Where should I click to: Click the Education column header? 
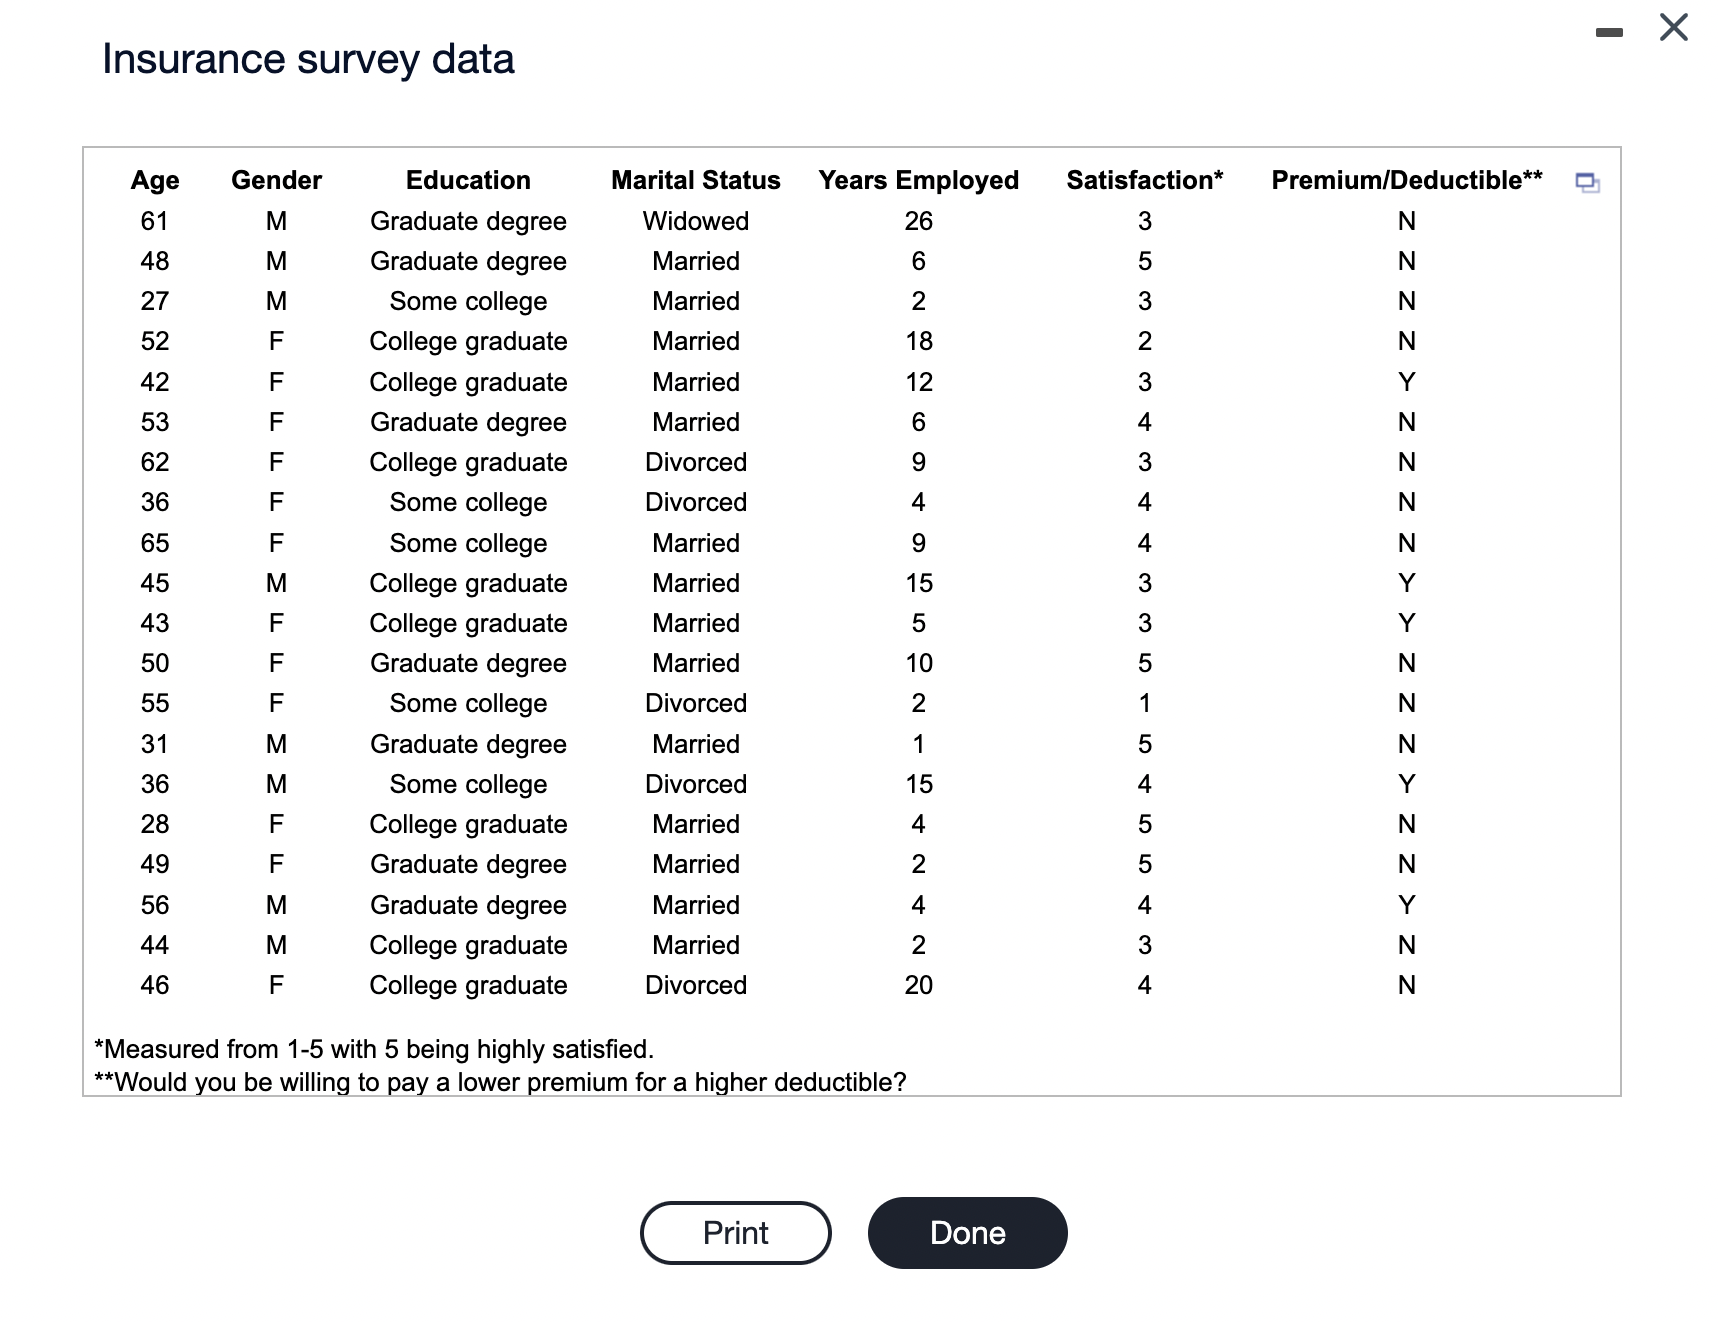[x=467, y=180]
